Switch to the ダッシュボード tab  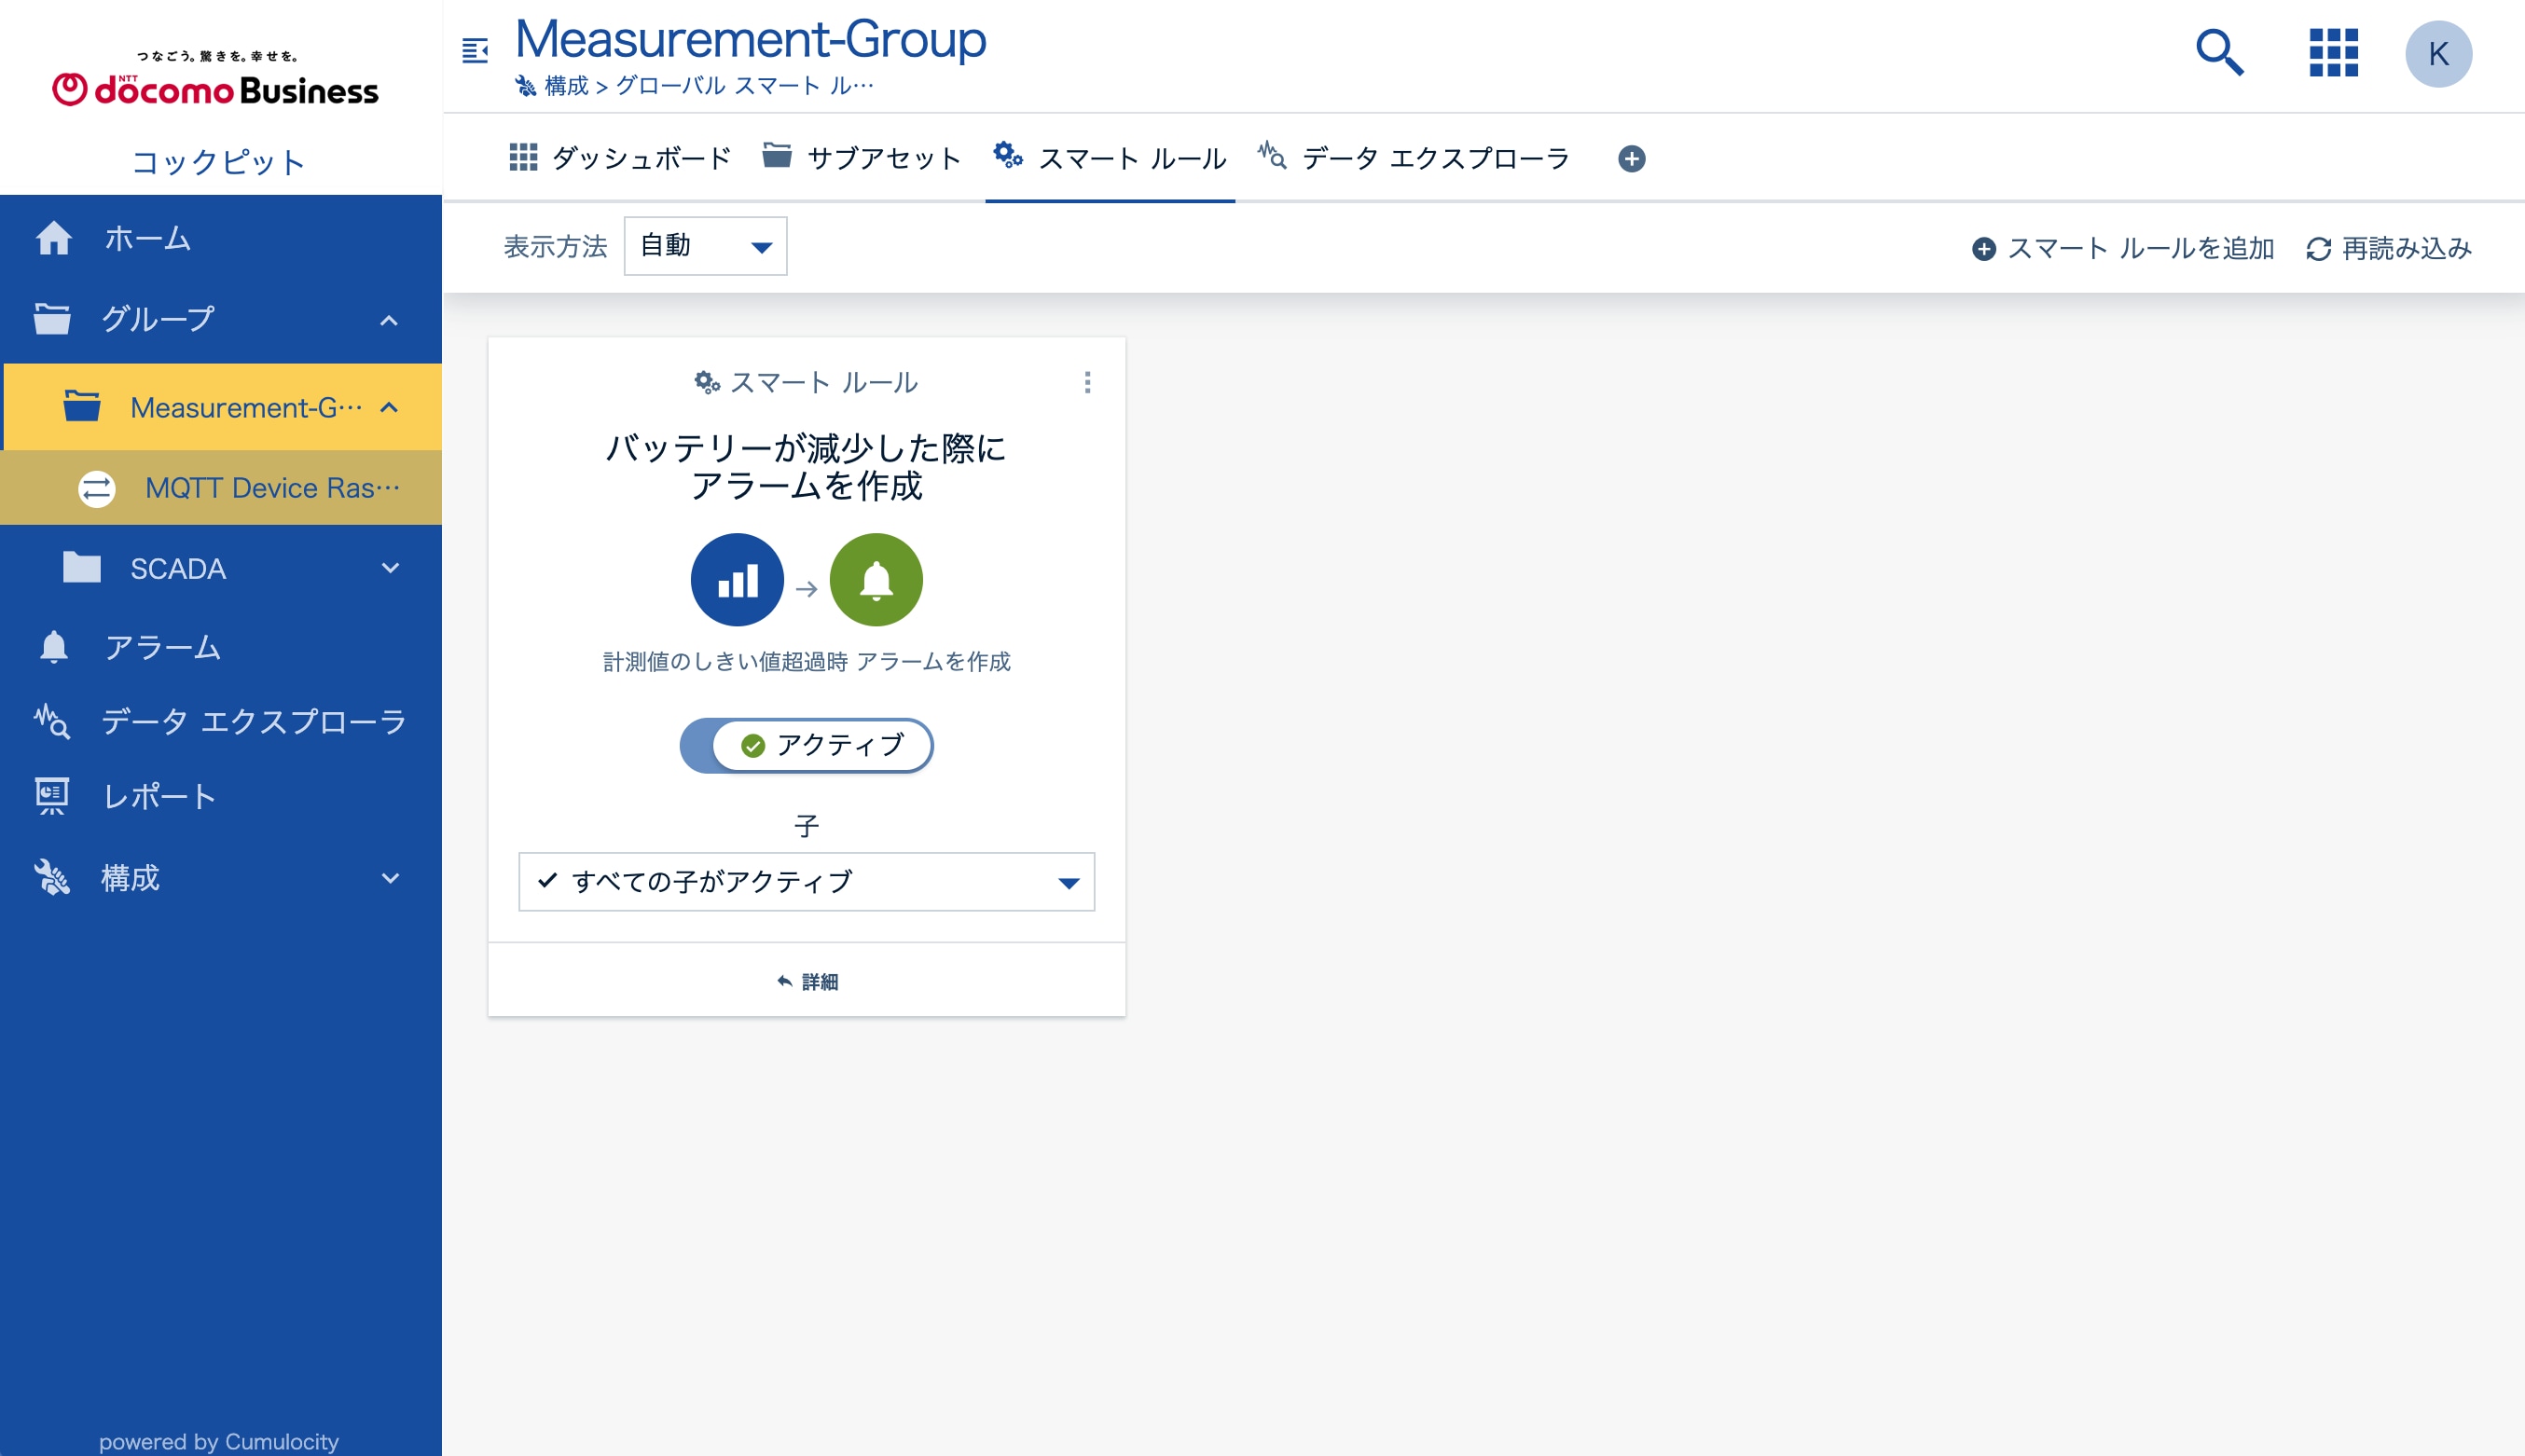pos(620,158)
